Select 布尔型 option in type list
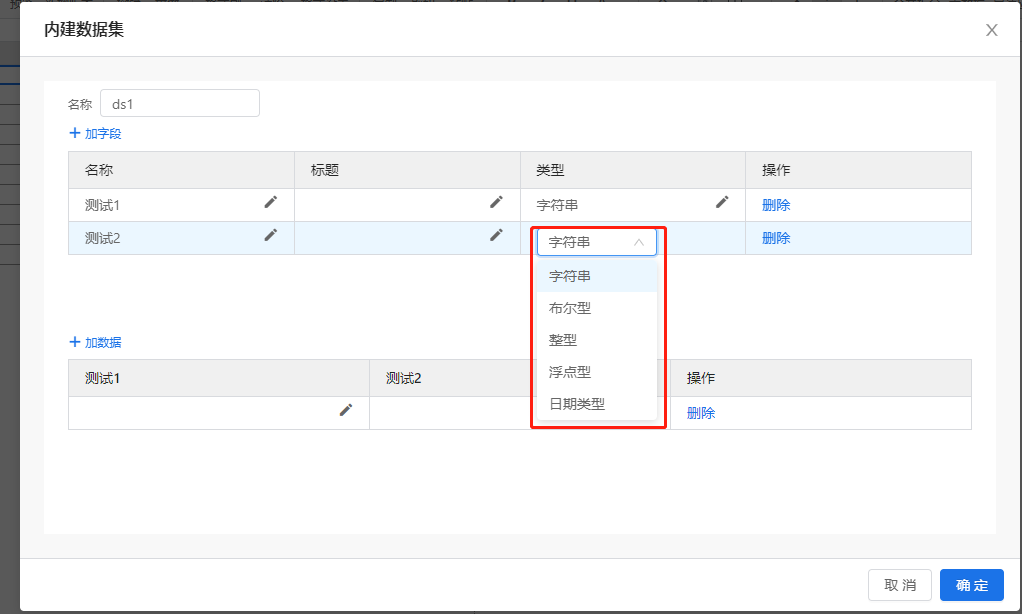 (596, 308)
